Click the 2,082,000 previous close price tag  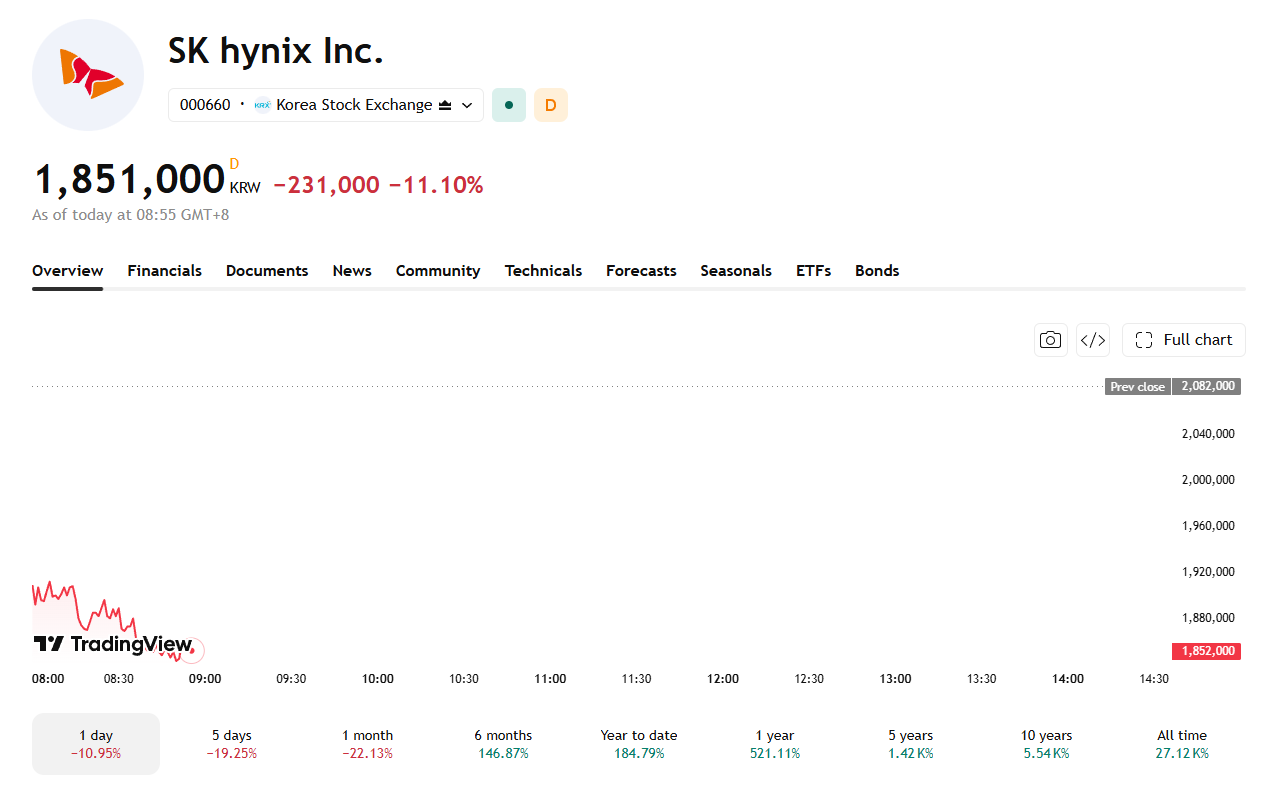pos(1207,387)
